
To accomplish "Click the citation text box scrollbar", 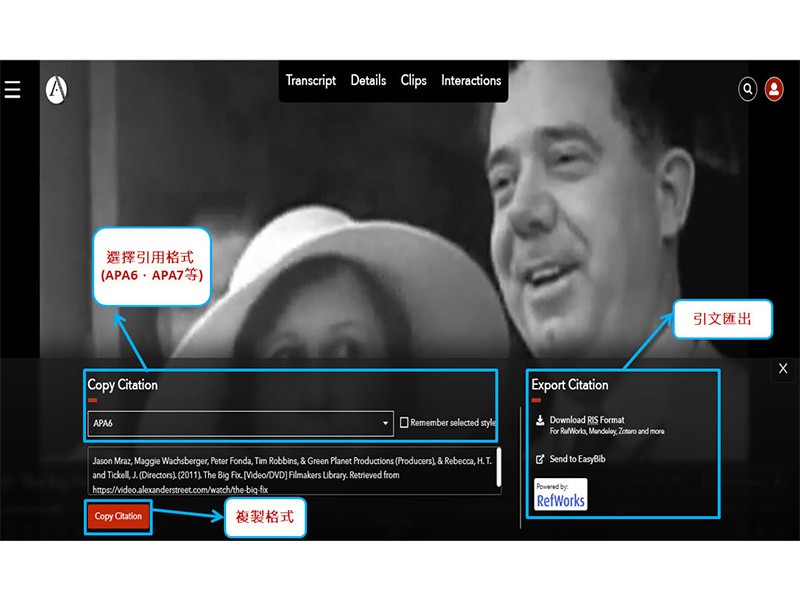I will pyautogui.click(x=498, y=462).
